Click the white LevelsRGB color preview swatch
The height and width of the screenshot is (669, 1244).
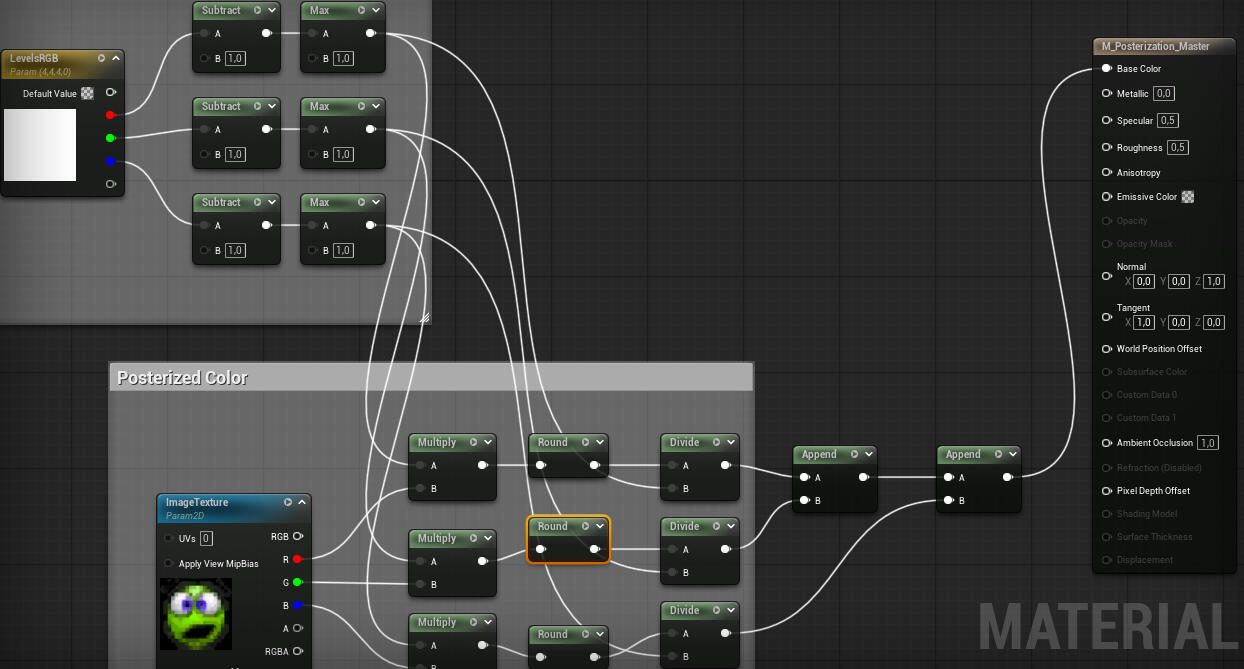coord(40,145)
